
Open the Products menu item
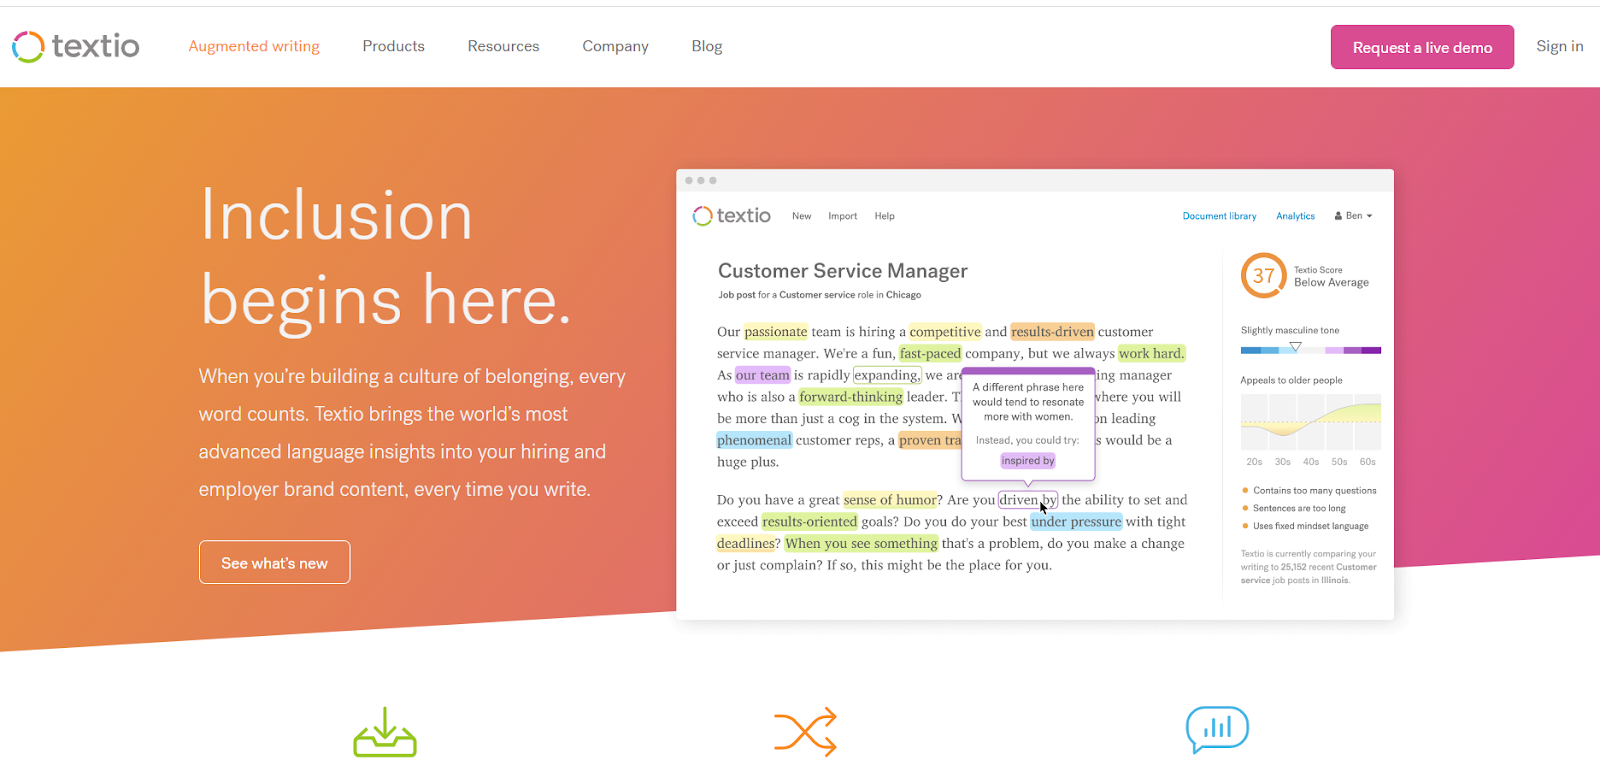coord(393,46)
